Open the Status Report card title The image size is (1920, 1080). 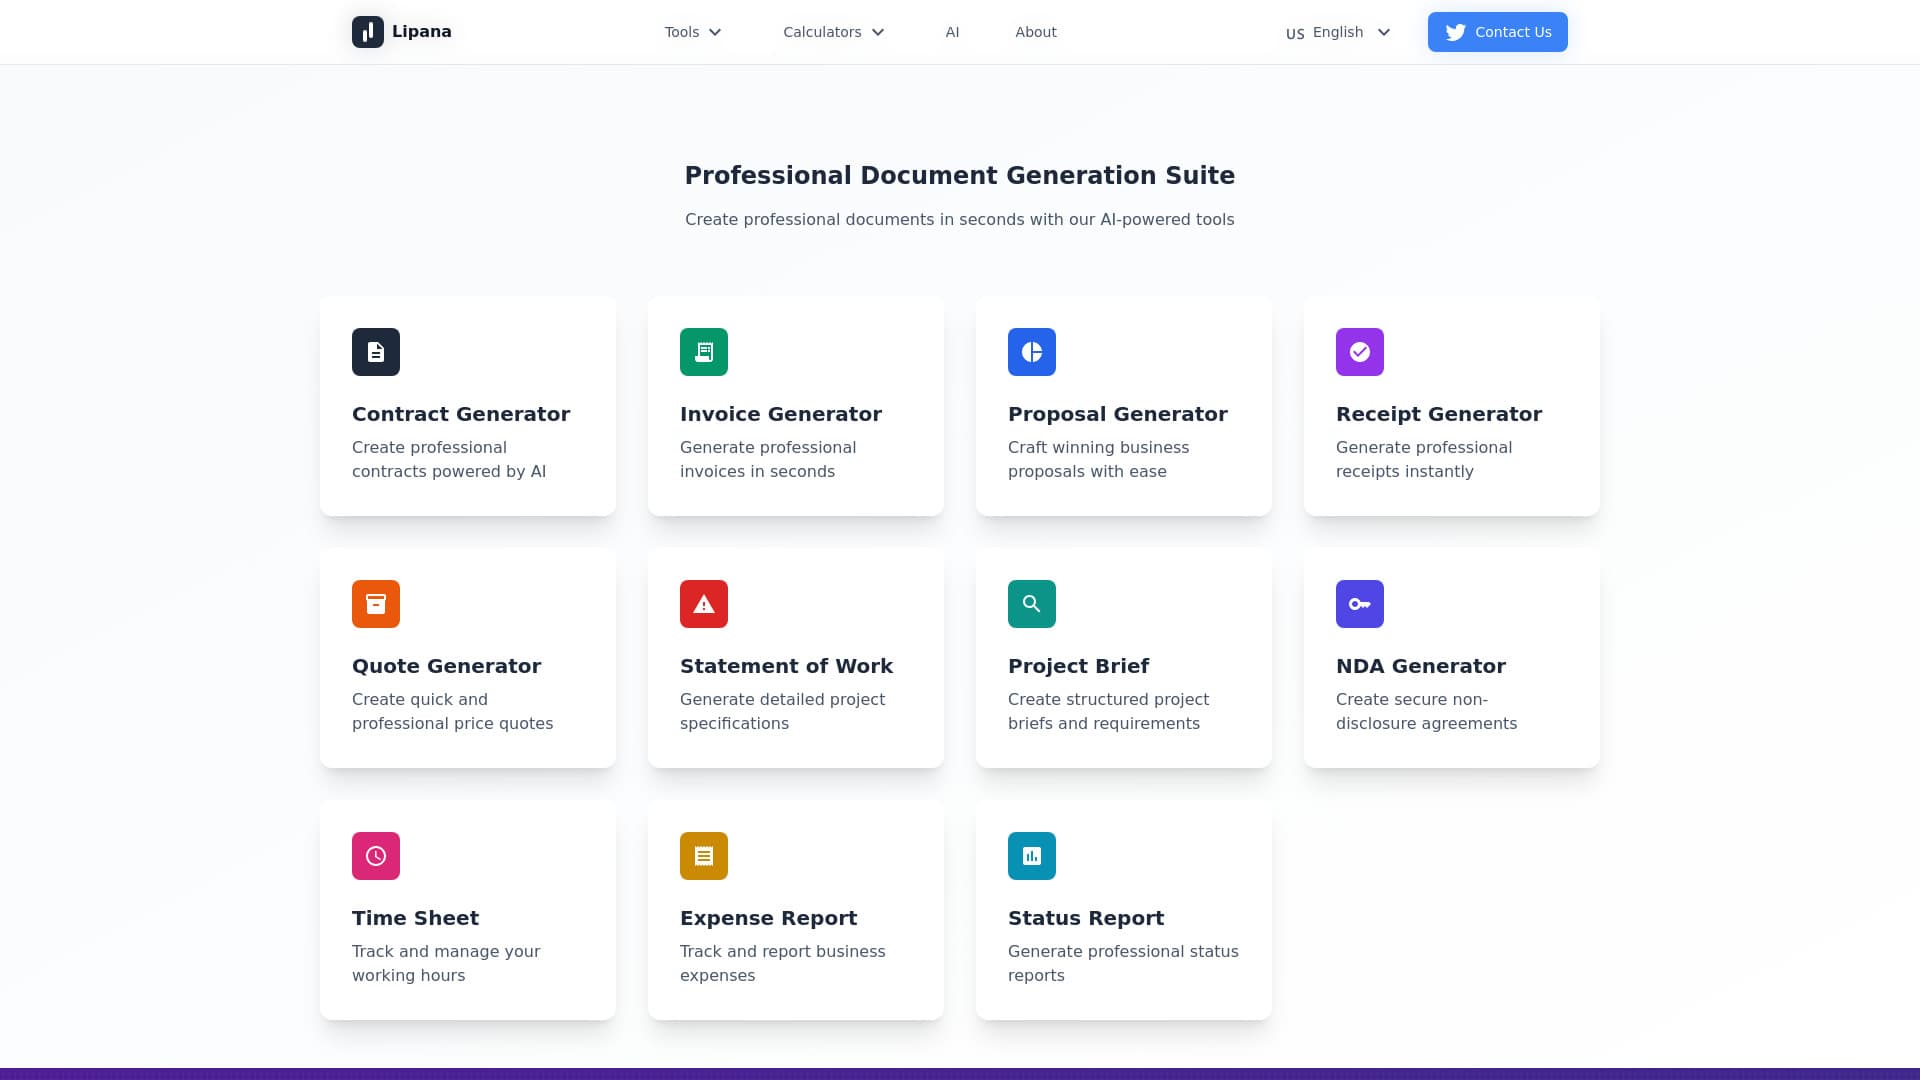click(1086, 918)
